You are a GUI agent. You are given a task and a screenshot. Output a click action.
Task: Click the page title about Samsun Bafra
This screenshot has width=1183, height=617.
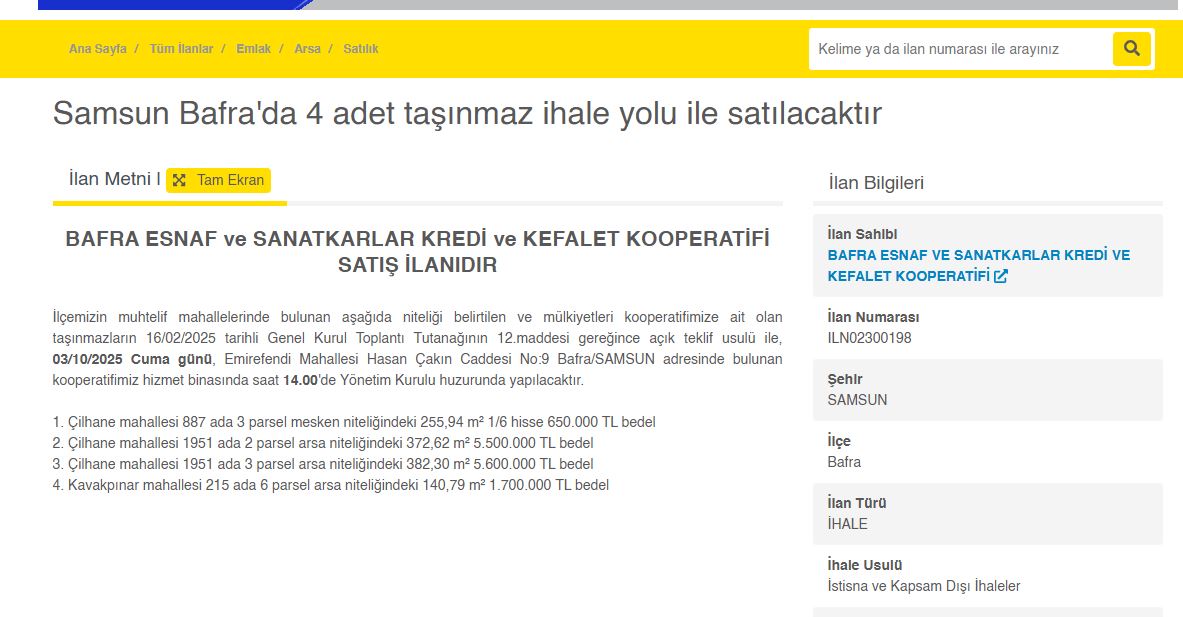click(x=467, y=113)
